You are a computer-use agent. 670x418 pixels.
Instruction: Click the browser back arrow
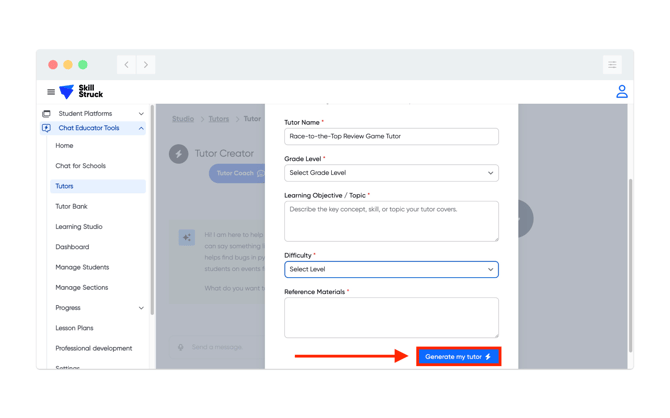tap(126, 65)
